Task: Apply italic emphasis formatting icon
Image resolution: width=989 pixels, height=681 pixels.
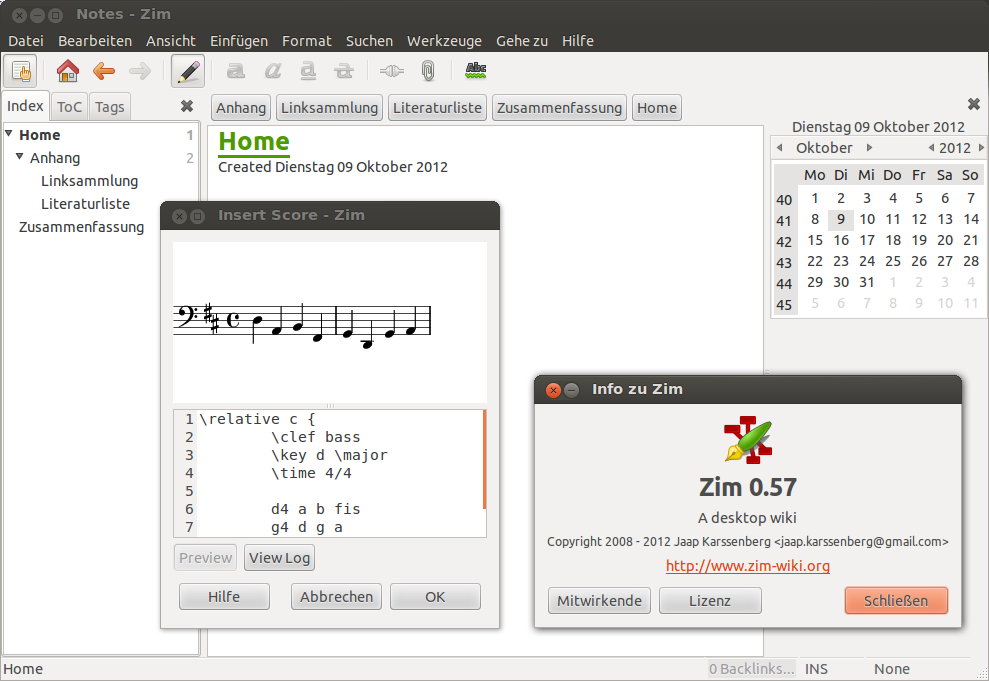Action: 272,71
